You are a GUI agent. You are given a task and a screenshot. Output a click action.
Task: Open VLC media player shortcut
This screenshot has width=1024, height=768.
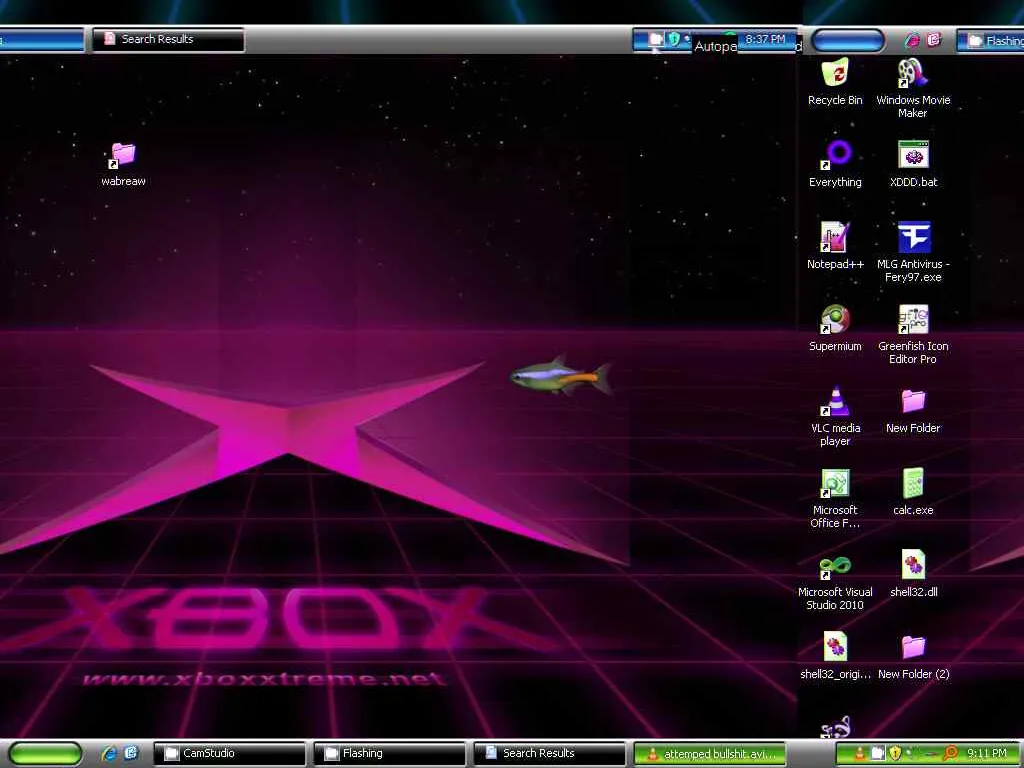pyautogui.click(x=835, y=417)
